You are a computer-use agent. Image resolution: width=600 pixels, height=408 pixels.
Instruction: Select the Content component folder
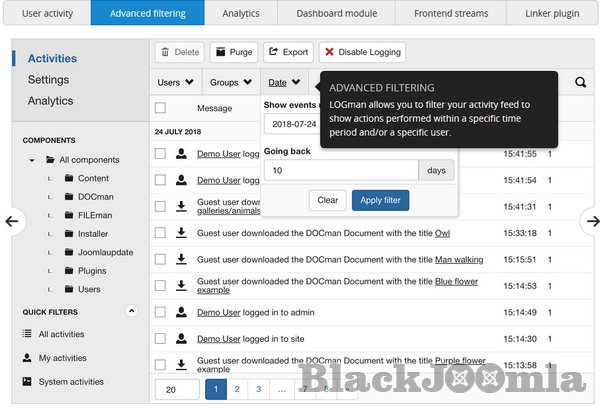(x=93, y=178)
